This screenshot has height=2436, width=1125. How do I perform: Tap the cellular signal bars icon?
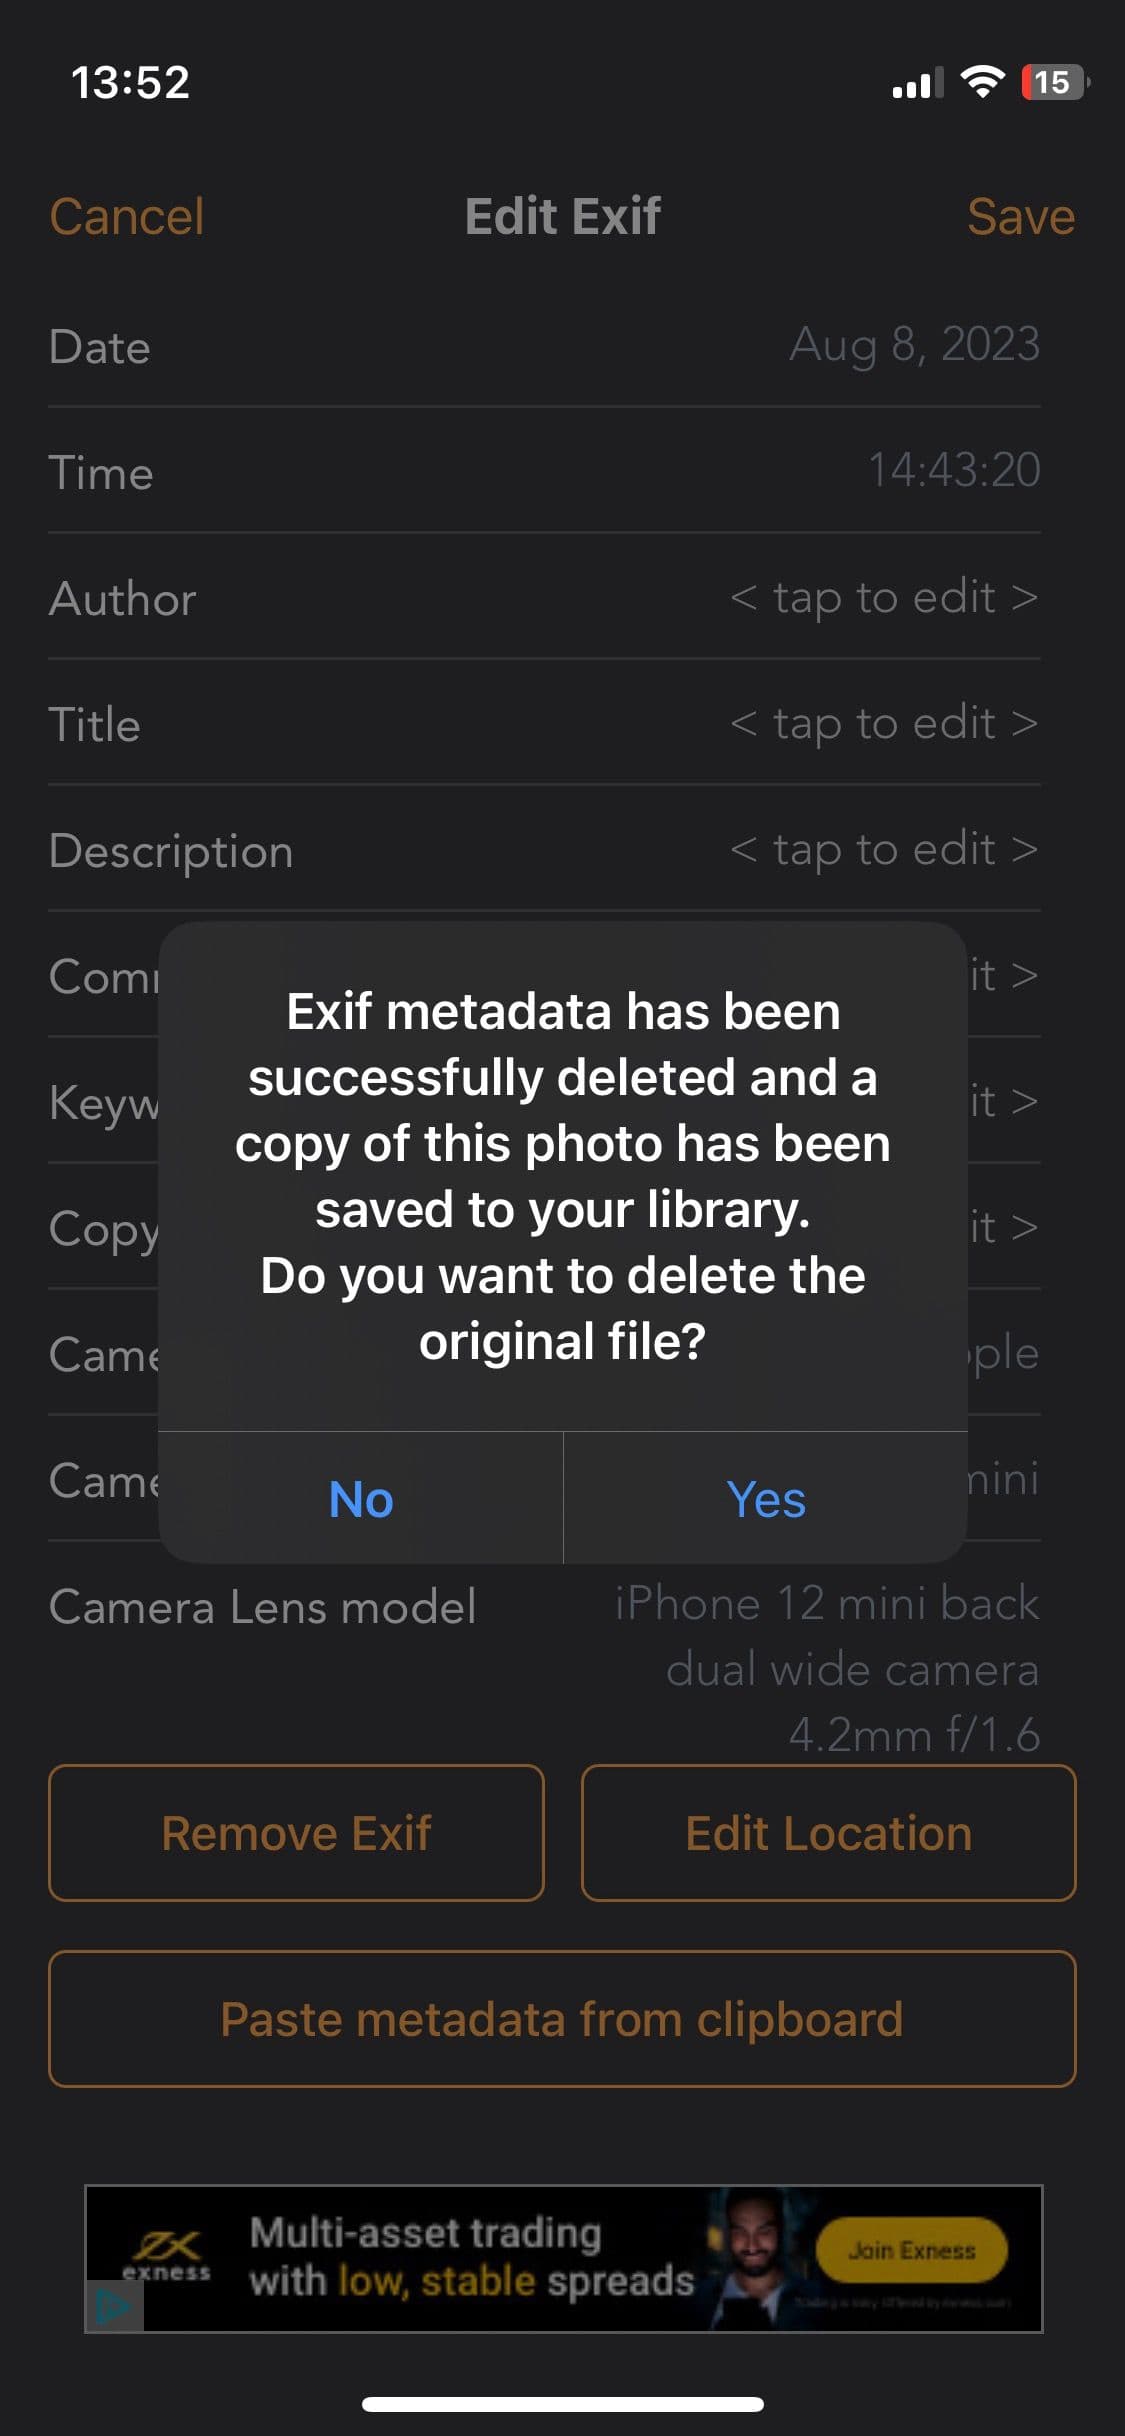tap(917, 84)
